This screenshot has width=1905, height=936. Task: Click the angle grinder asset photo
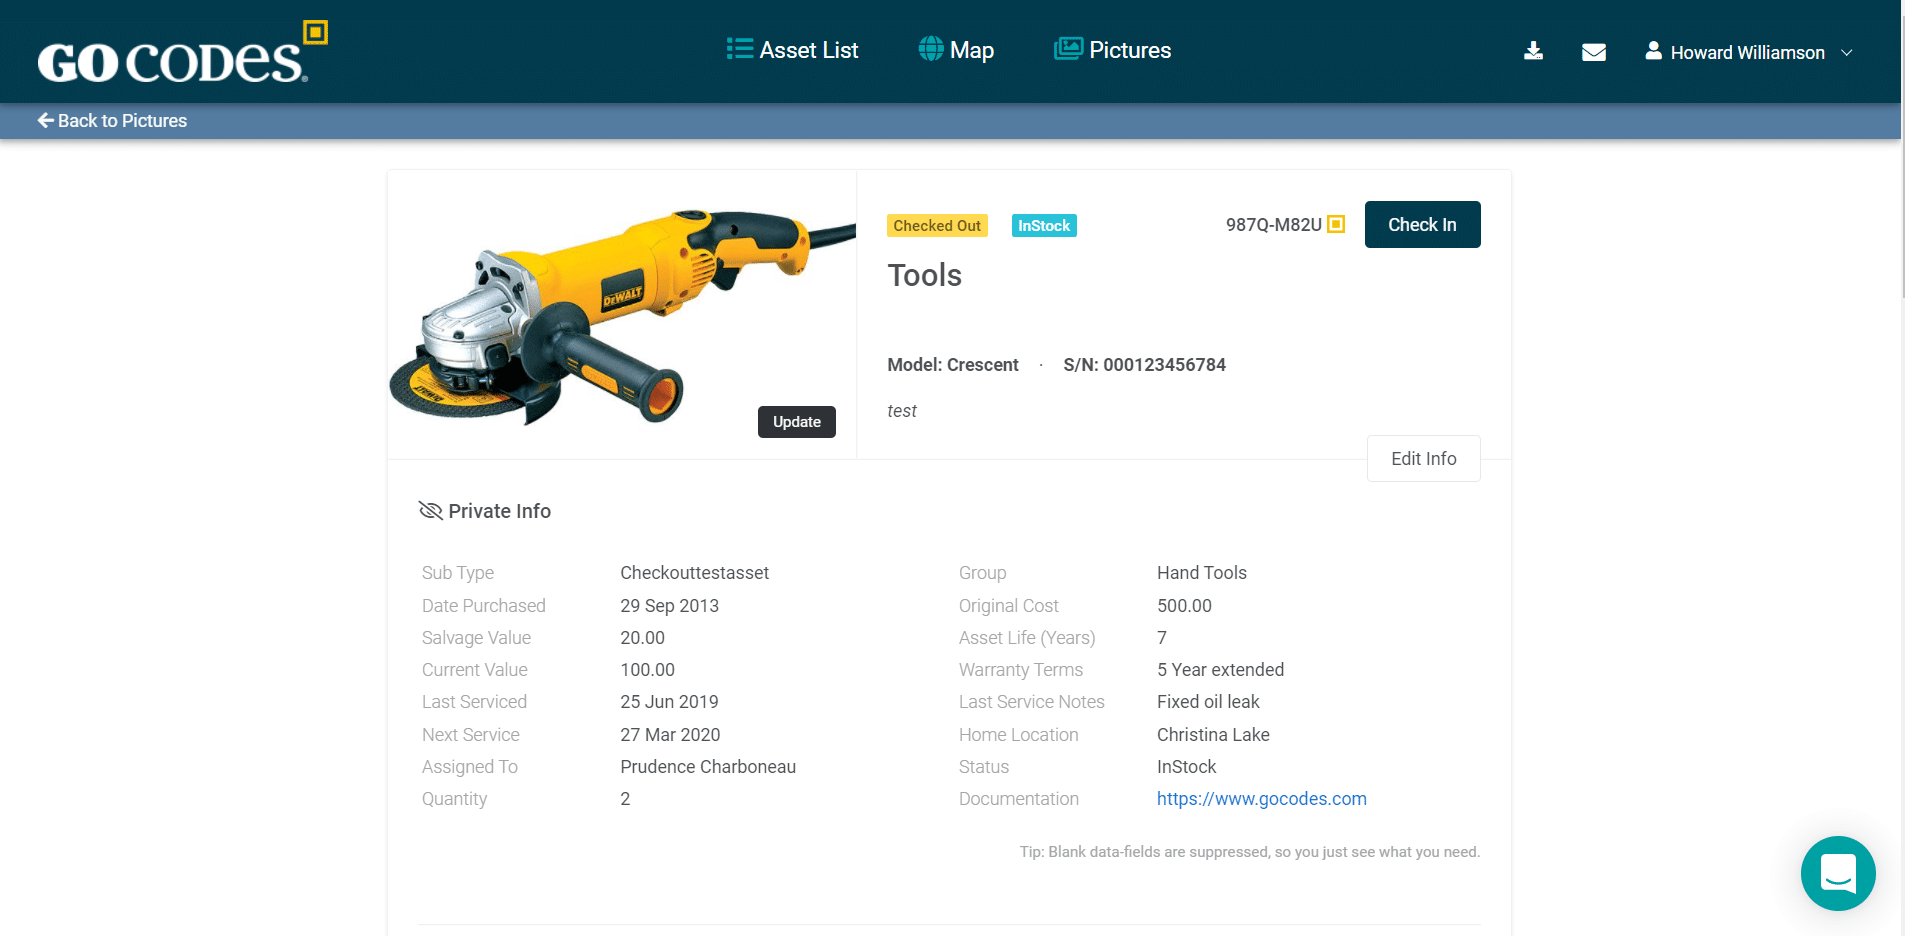(622, 315)
